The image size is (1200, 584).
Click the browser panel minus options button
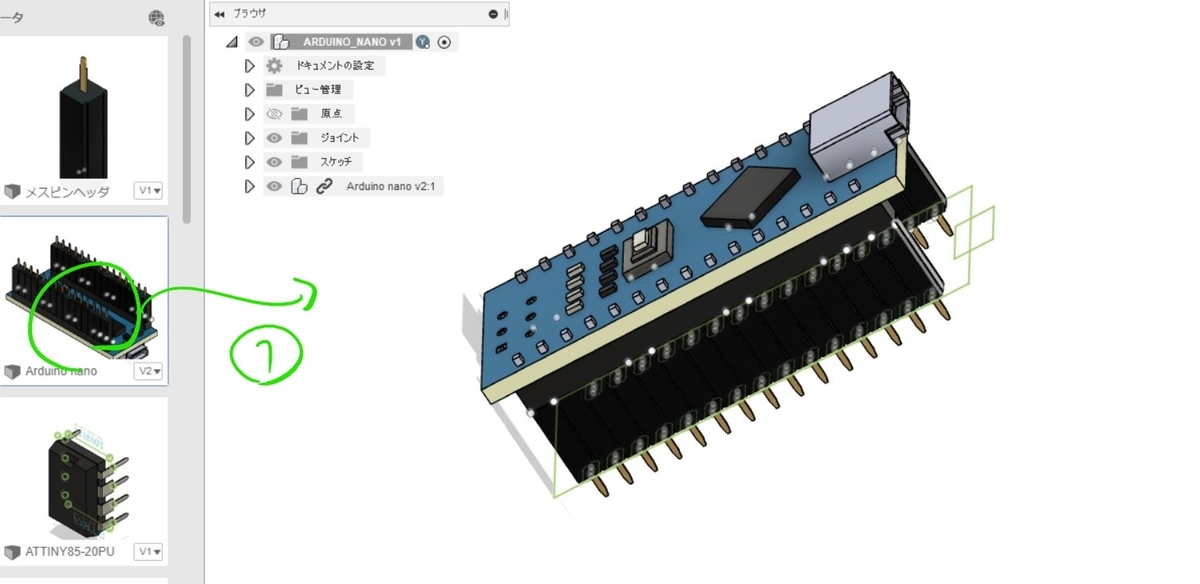pos(493,14)
